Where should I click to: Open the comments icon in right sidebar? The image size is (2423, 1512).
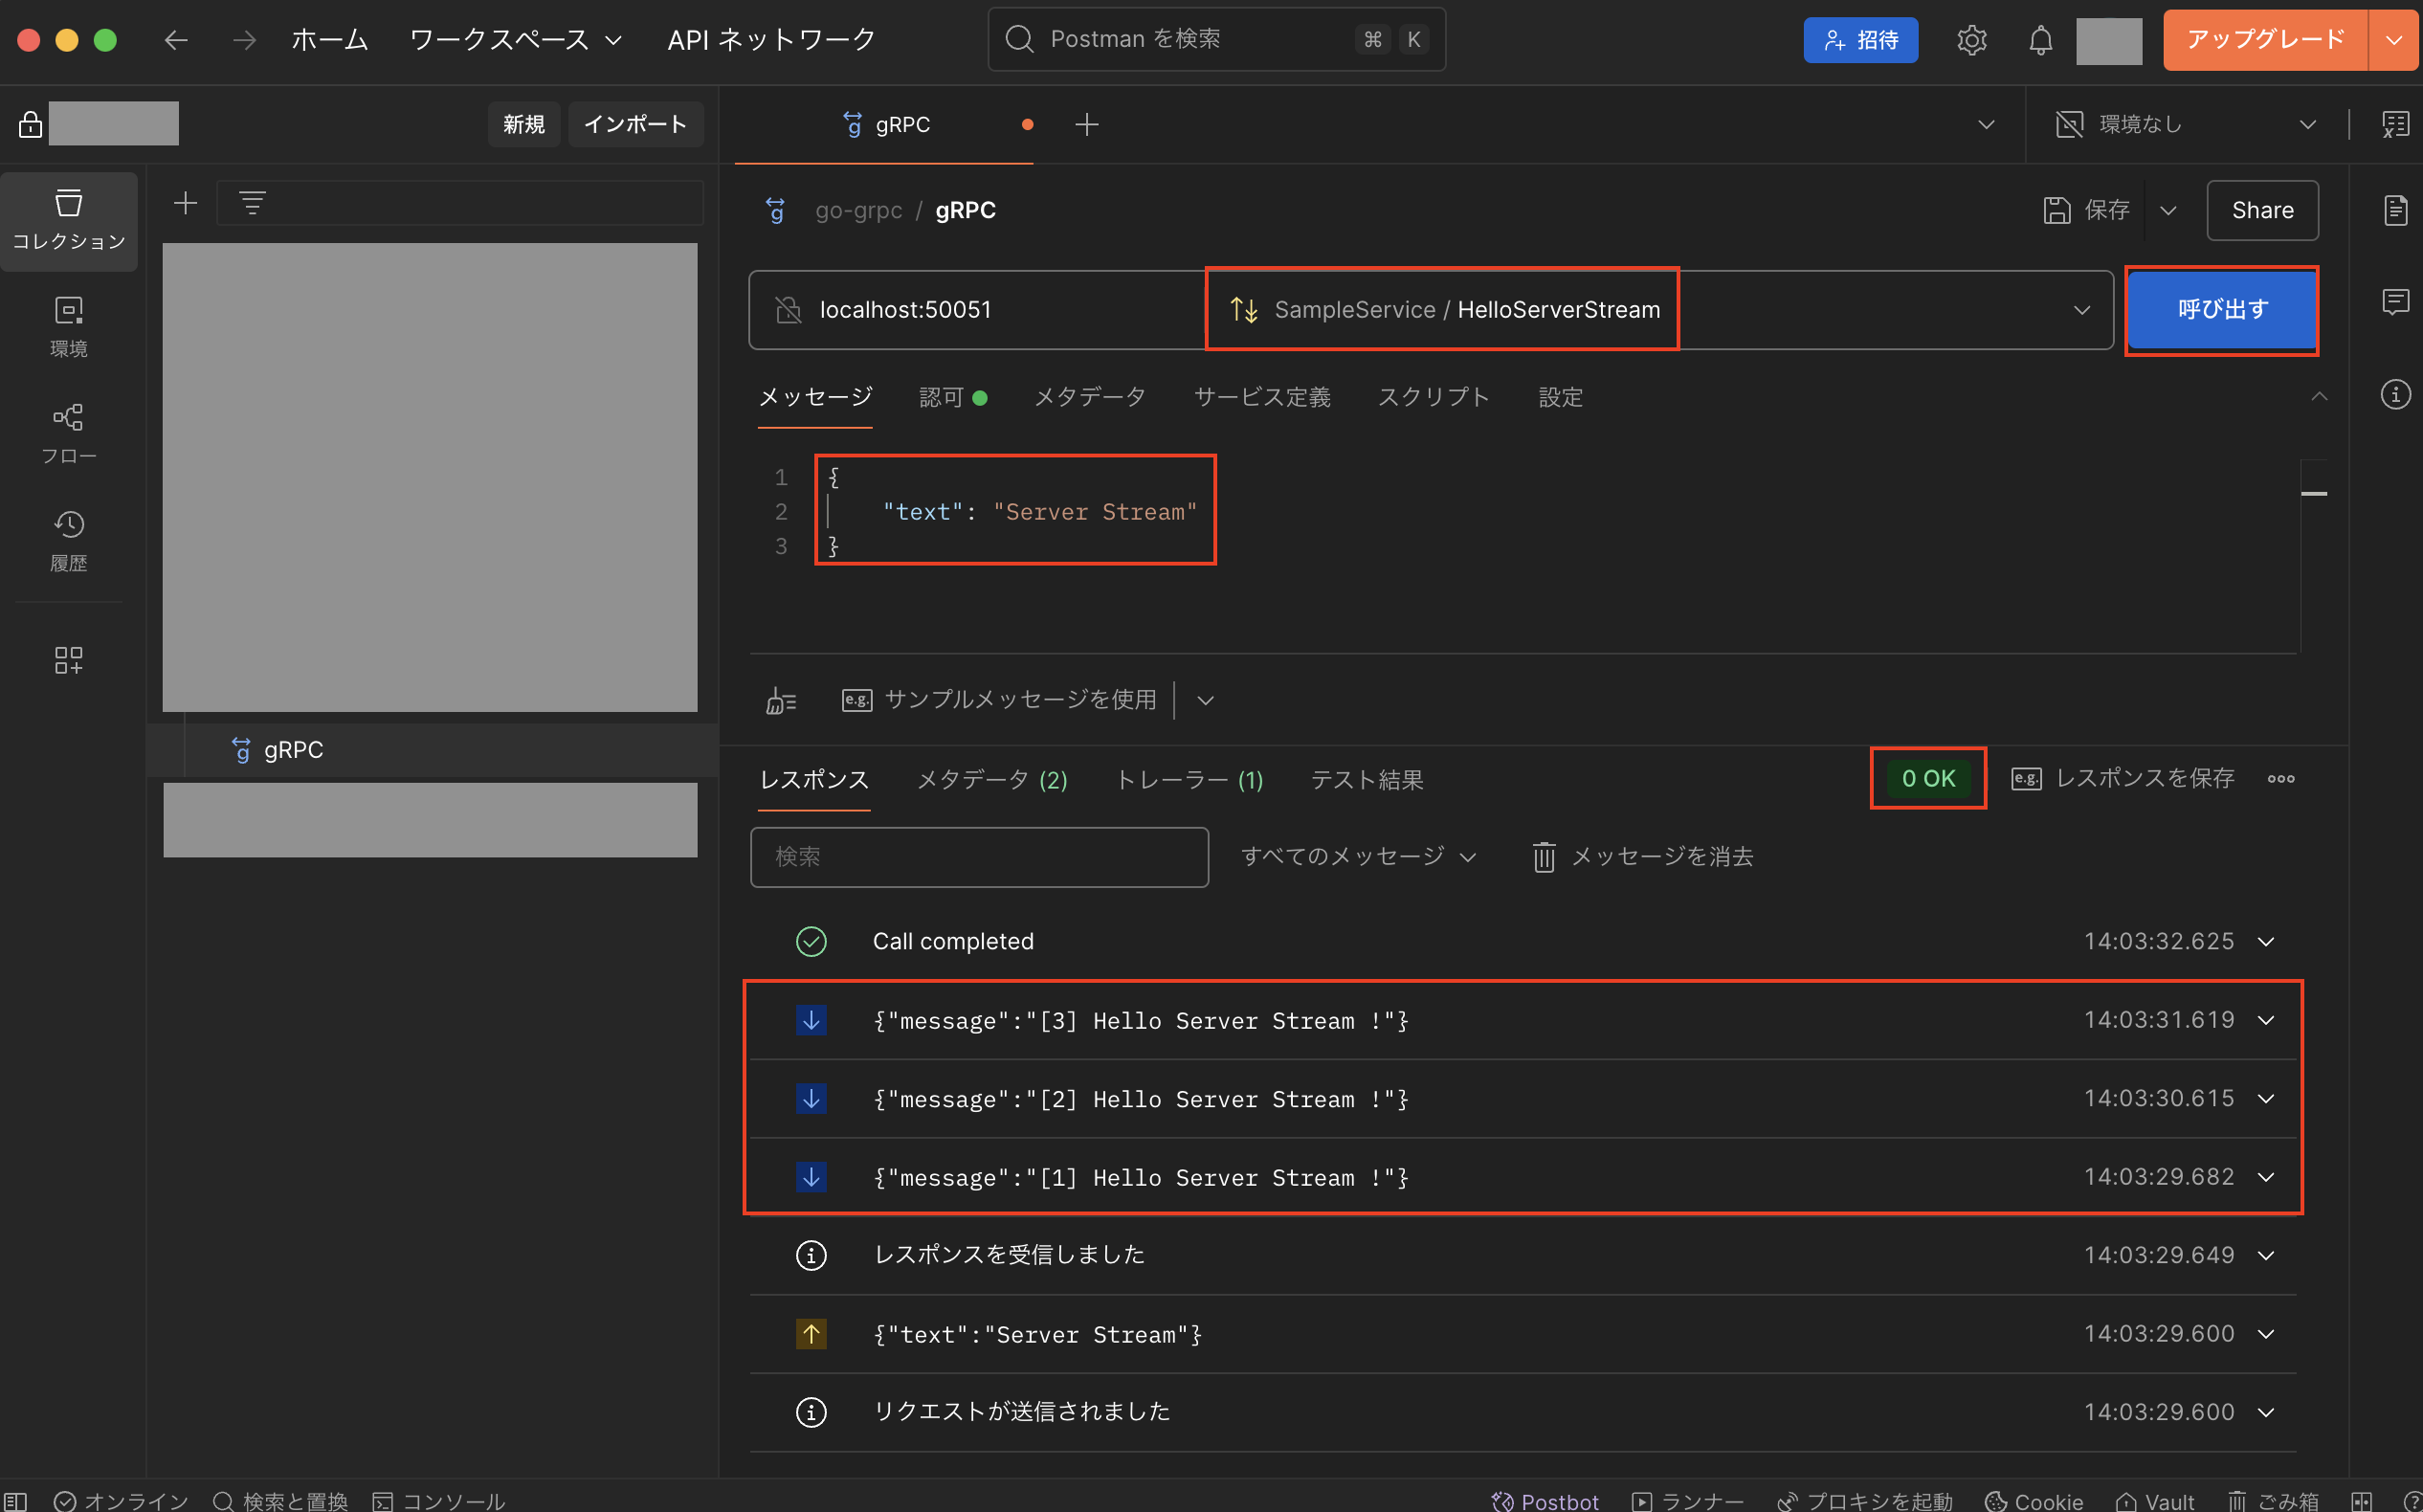pos(2396,301)
